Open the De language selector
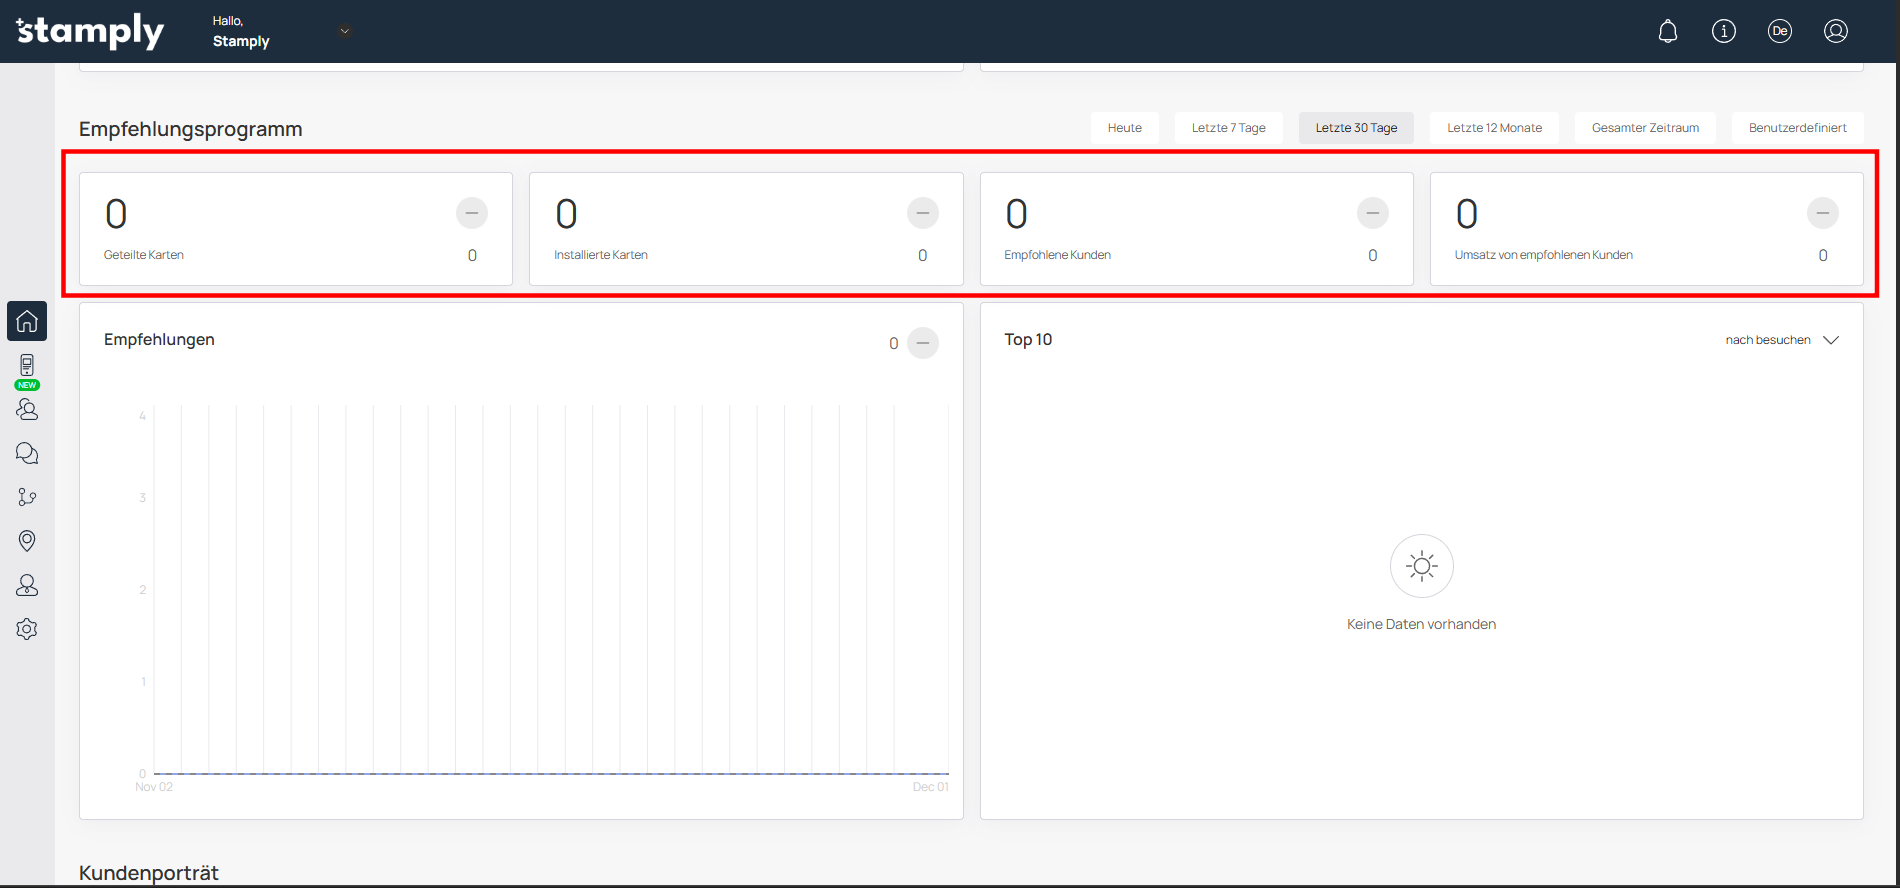 (1780, 31)
